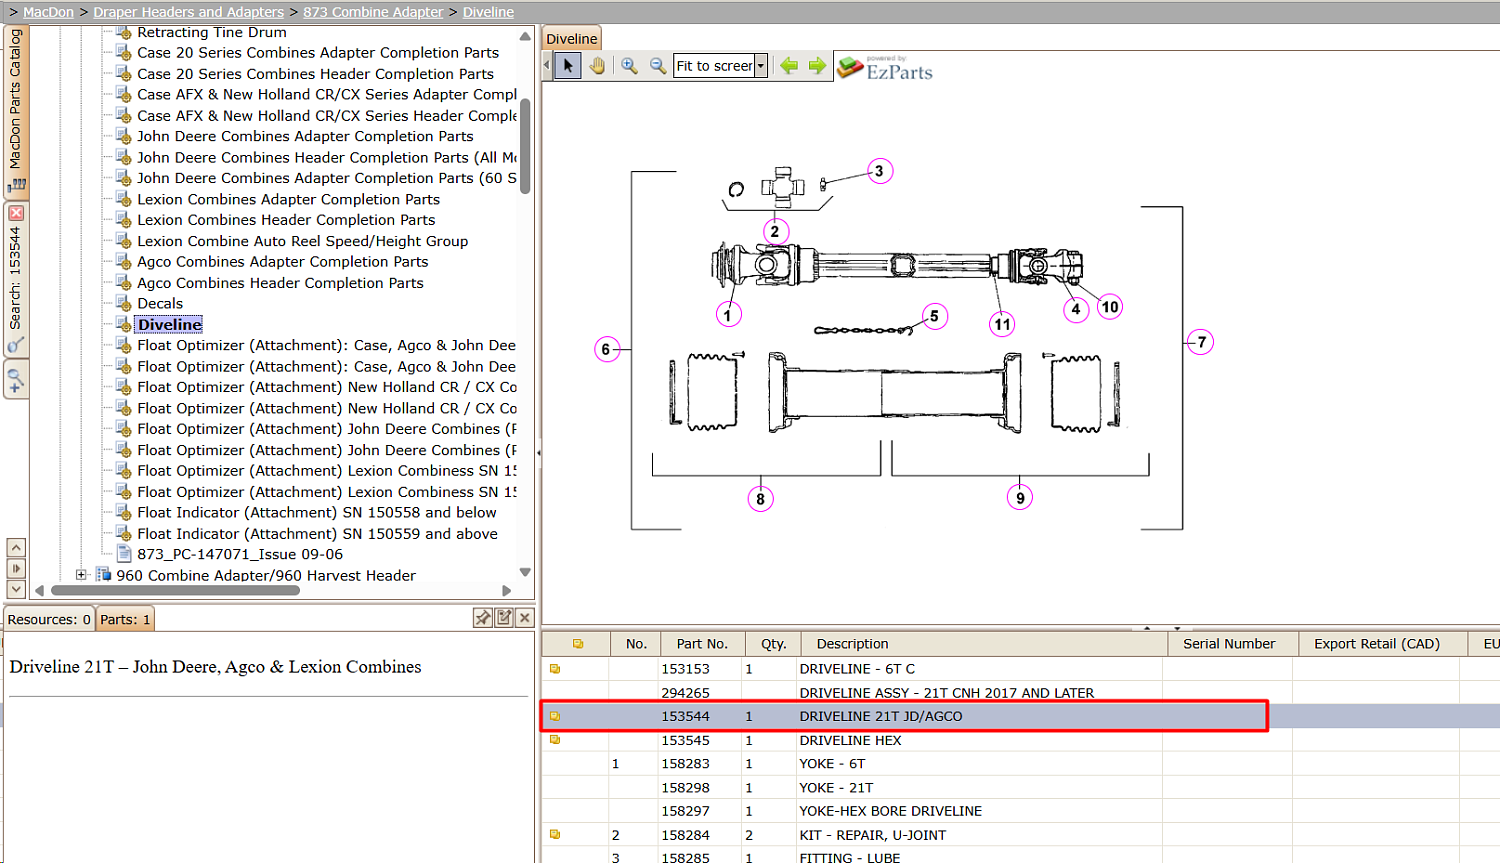This screenshot has width=1500, height=863.
Task: Sort by the Part No. column header
Action: [x=702, y=644]
